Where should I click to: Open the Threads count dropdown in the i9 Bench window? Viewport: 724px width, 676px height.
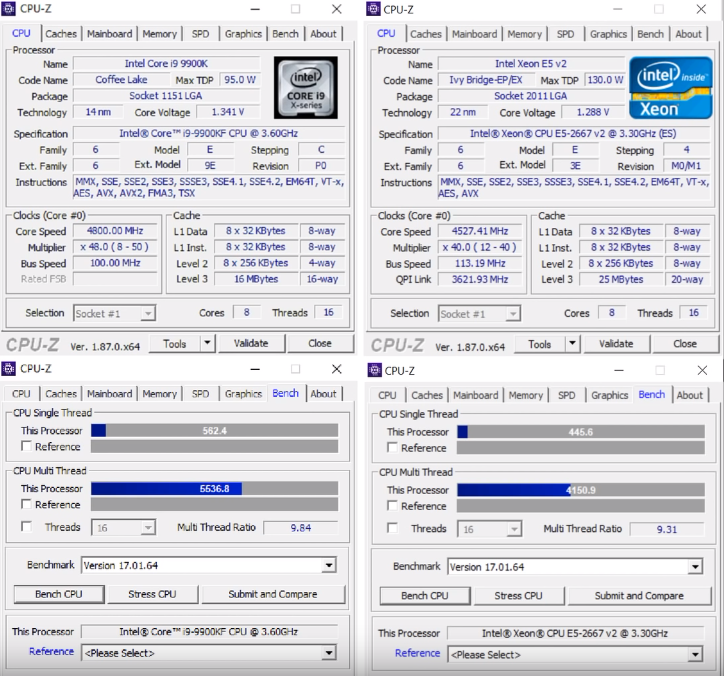coord(124,528)
